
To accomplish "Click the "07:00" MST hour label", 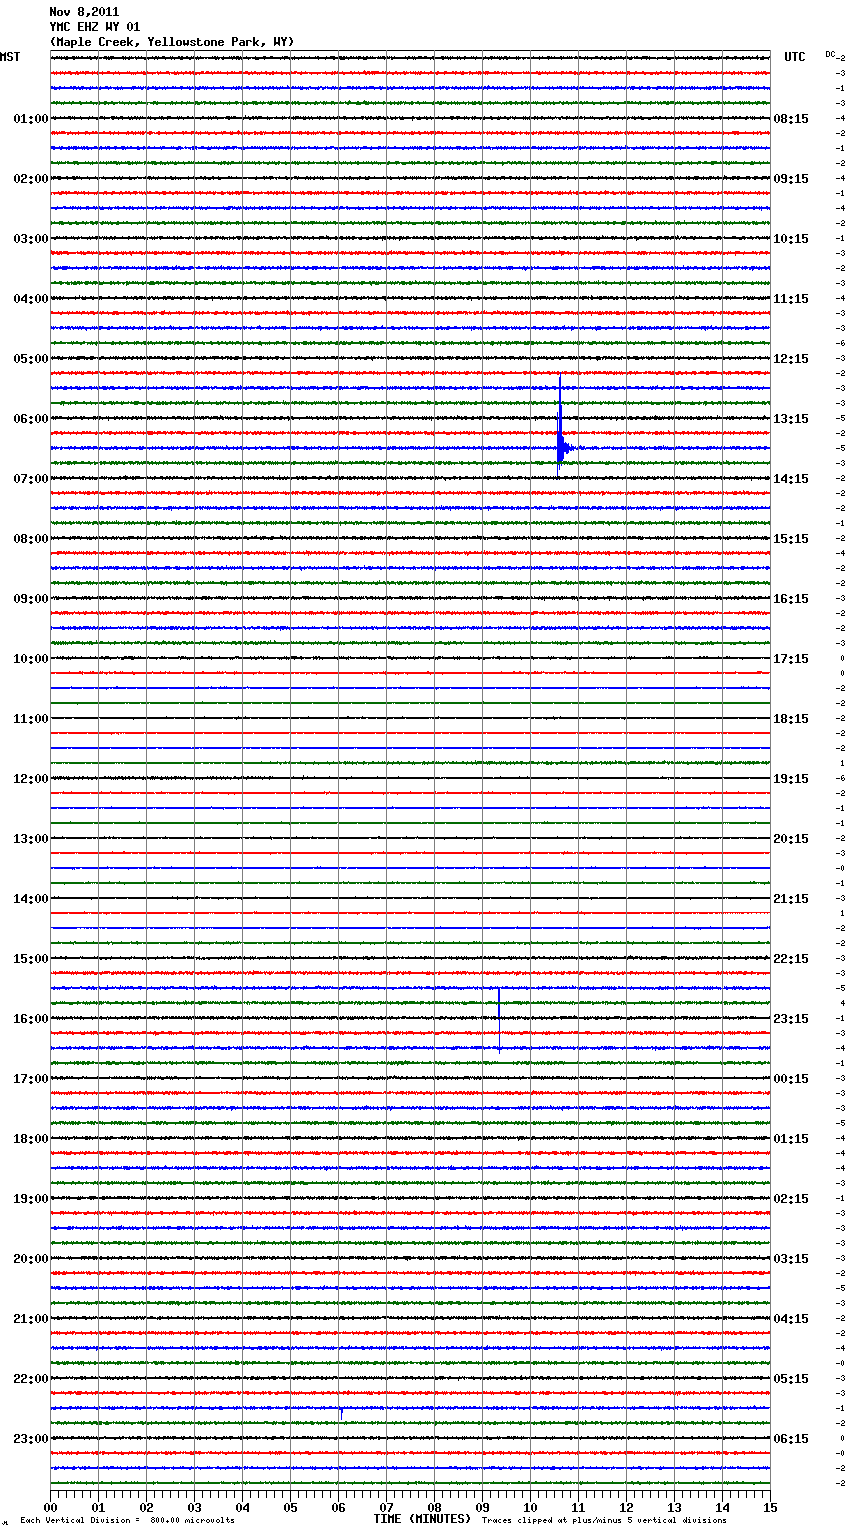I will coord(31,479).
